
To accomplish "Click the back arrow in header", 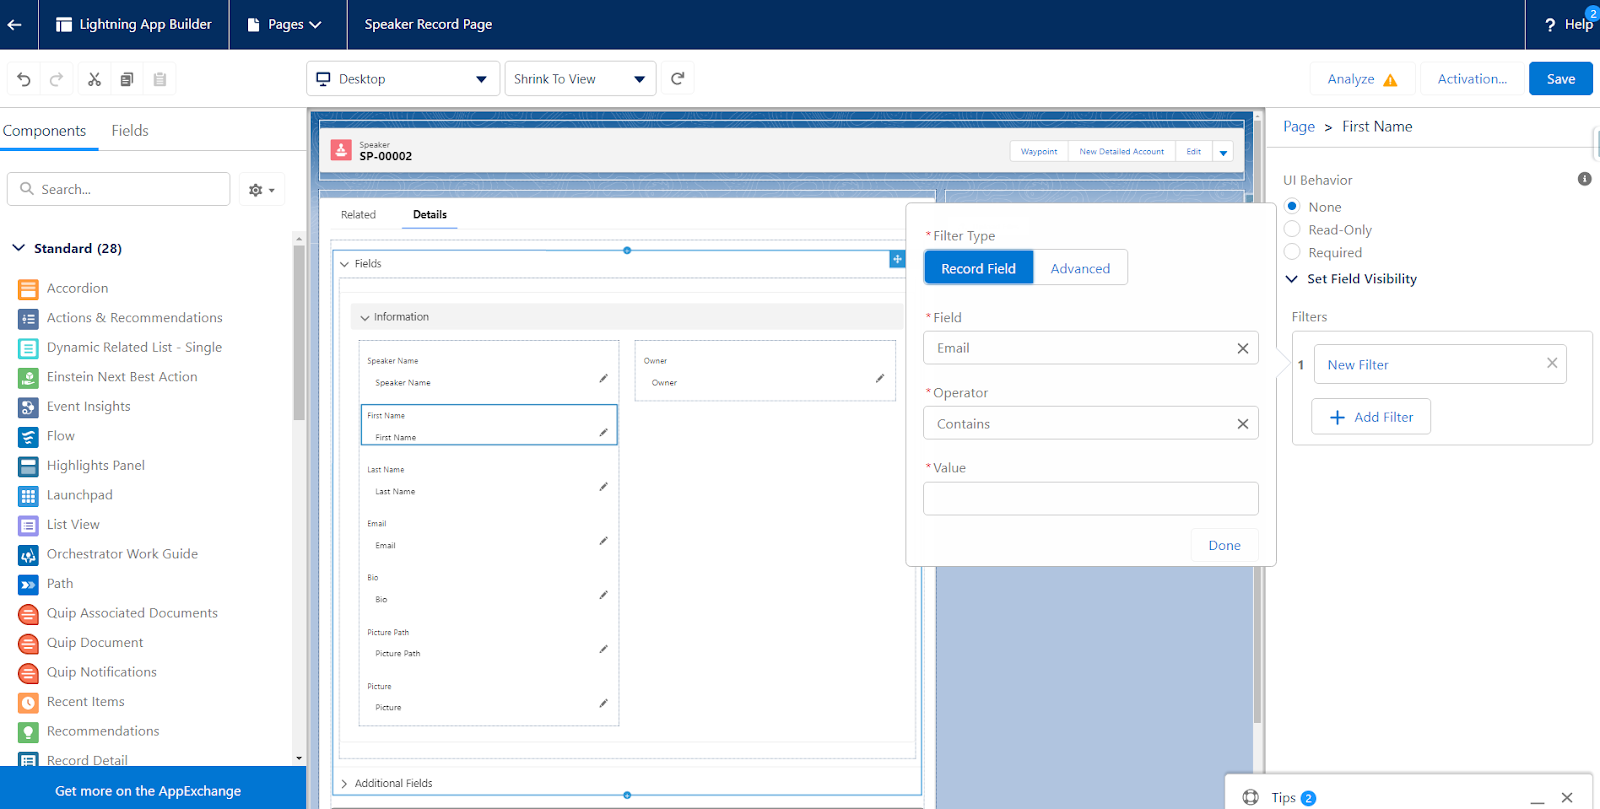I will tap(15, 24).
